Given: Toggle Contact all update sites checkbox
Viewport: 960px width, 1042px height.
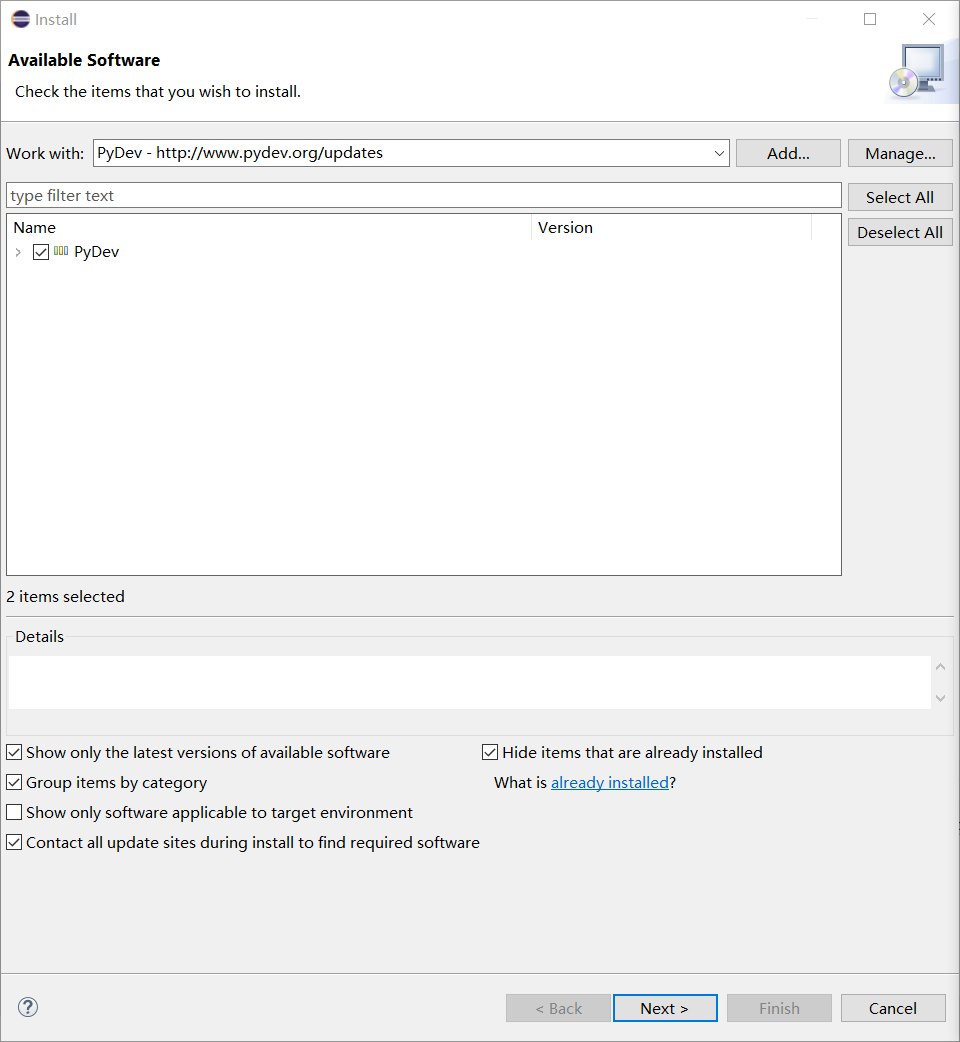Looking at the screenshot, I should [14, 842].
